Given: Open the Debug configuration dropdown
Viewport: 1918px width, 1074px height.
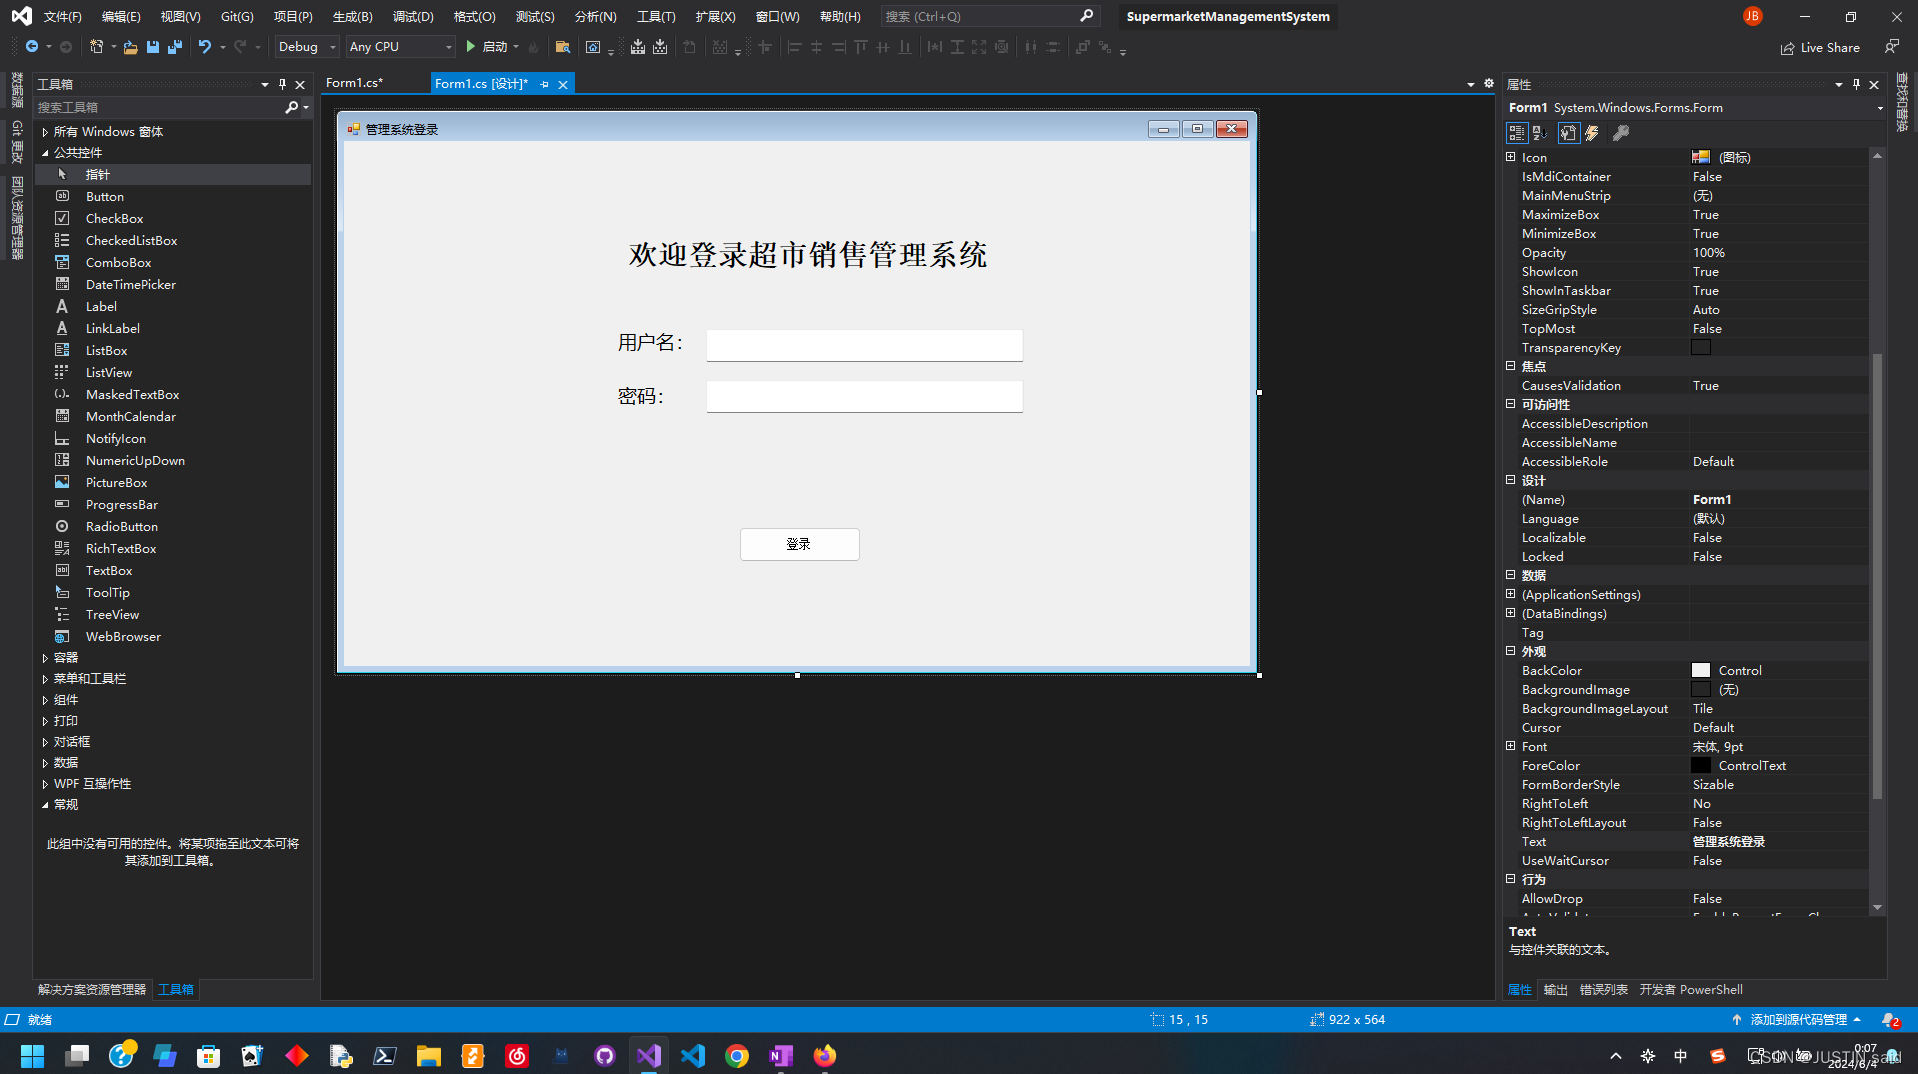Looking at the screenshot, I should point(306,47).
